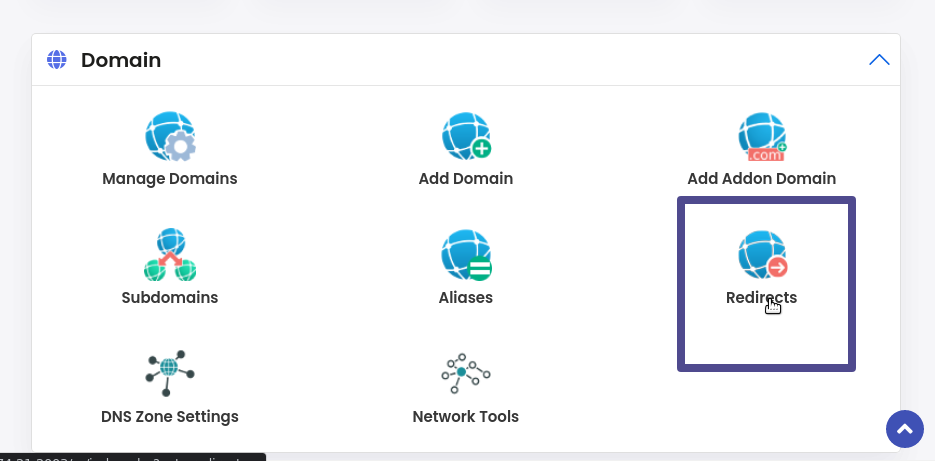Click the Aliases globe icon
The width and height of the screenshot is (935, 461).
[466, 255]
